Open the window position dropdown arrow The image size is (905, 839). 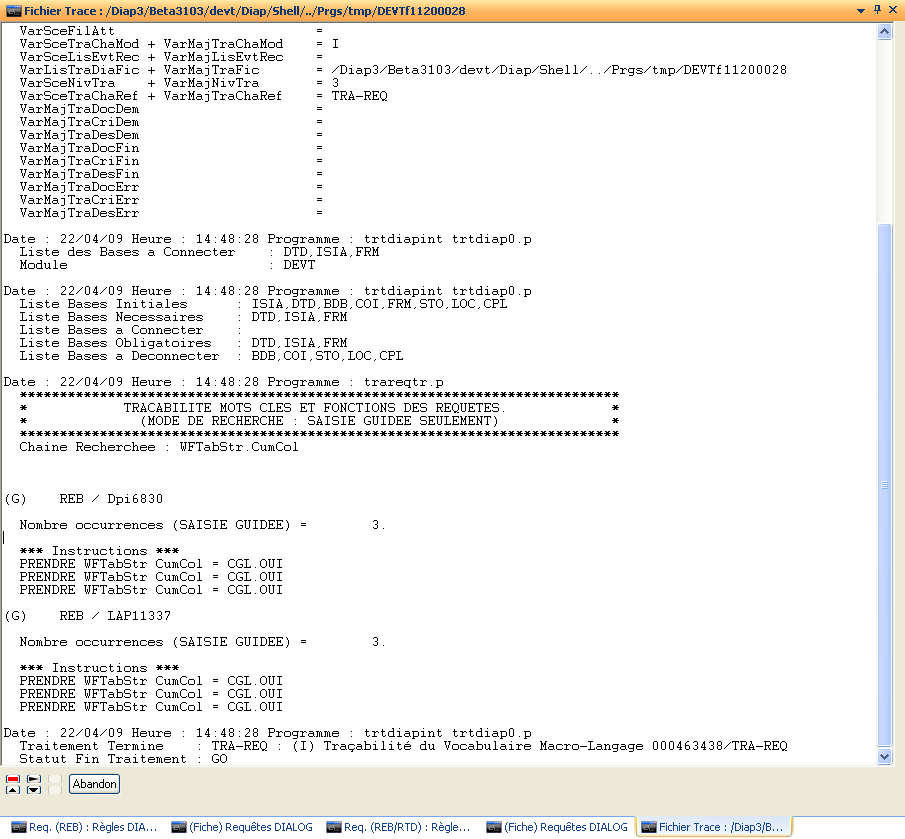click(x=860, y=10)
